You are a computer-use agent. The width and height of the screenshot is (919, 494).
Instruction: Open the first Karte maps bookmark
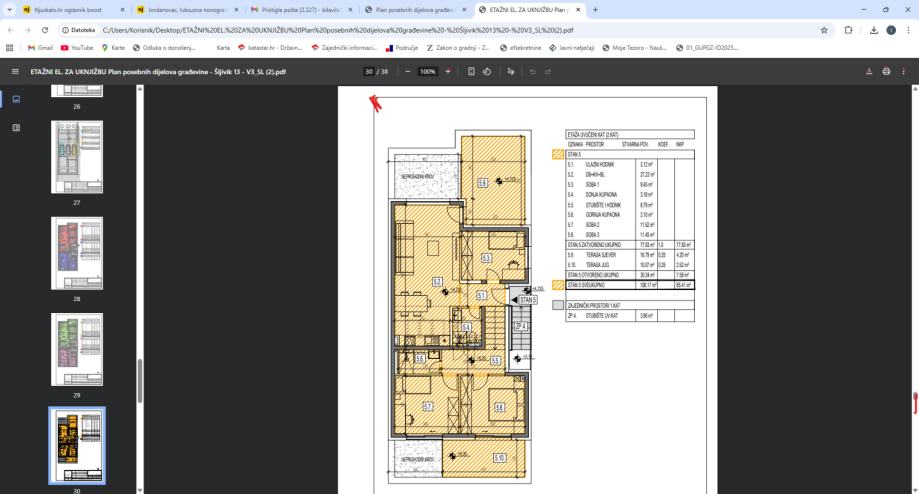pyautogui.click(x=113, y=47)
